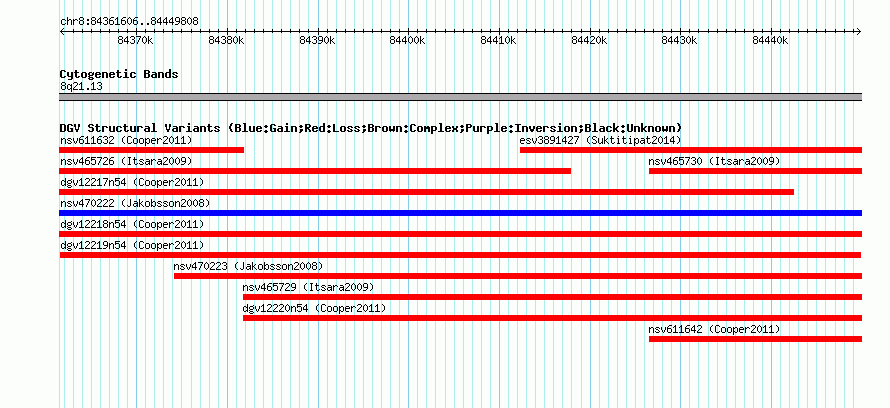The image size is (890, 408).
Task: Click the 84390k ruler position
Action: point(317,41)
